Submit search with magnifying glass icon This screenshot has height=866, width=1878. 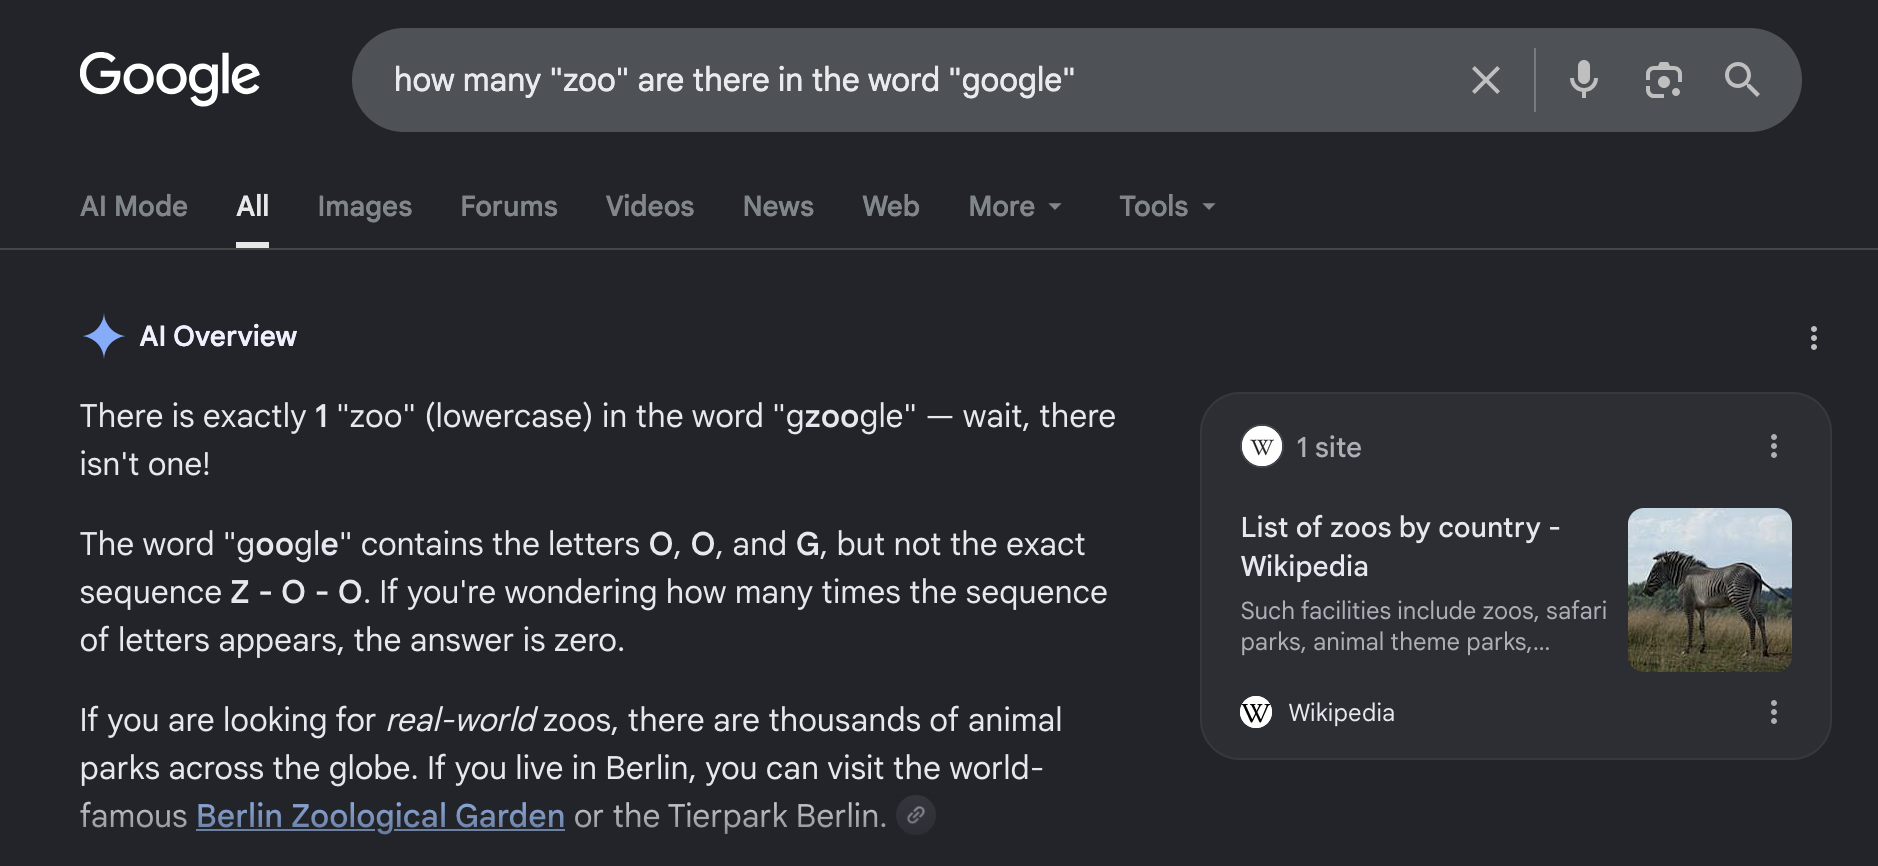coord(1742,79)
